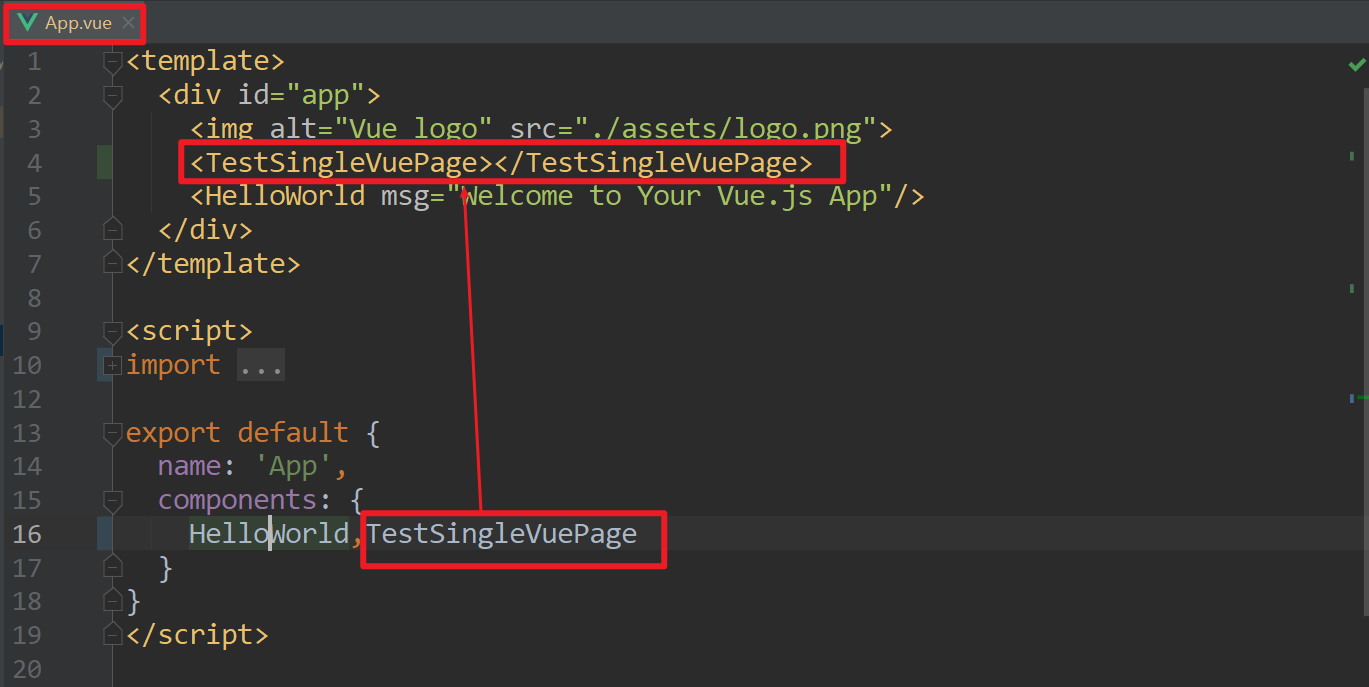
Task: Click the fold end marker beside </template>
Action: (x=112, y=264)
